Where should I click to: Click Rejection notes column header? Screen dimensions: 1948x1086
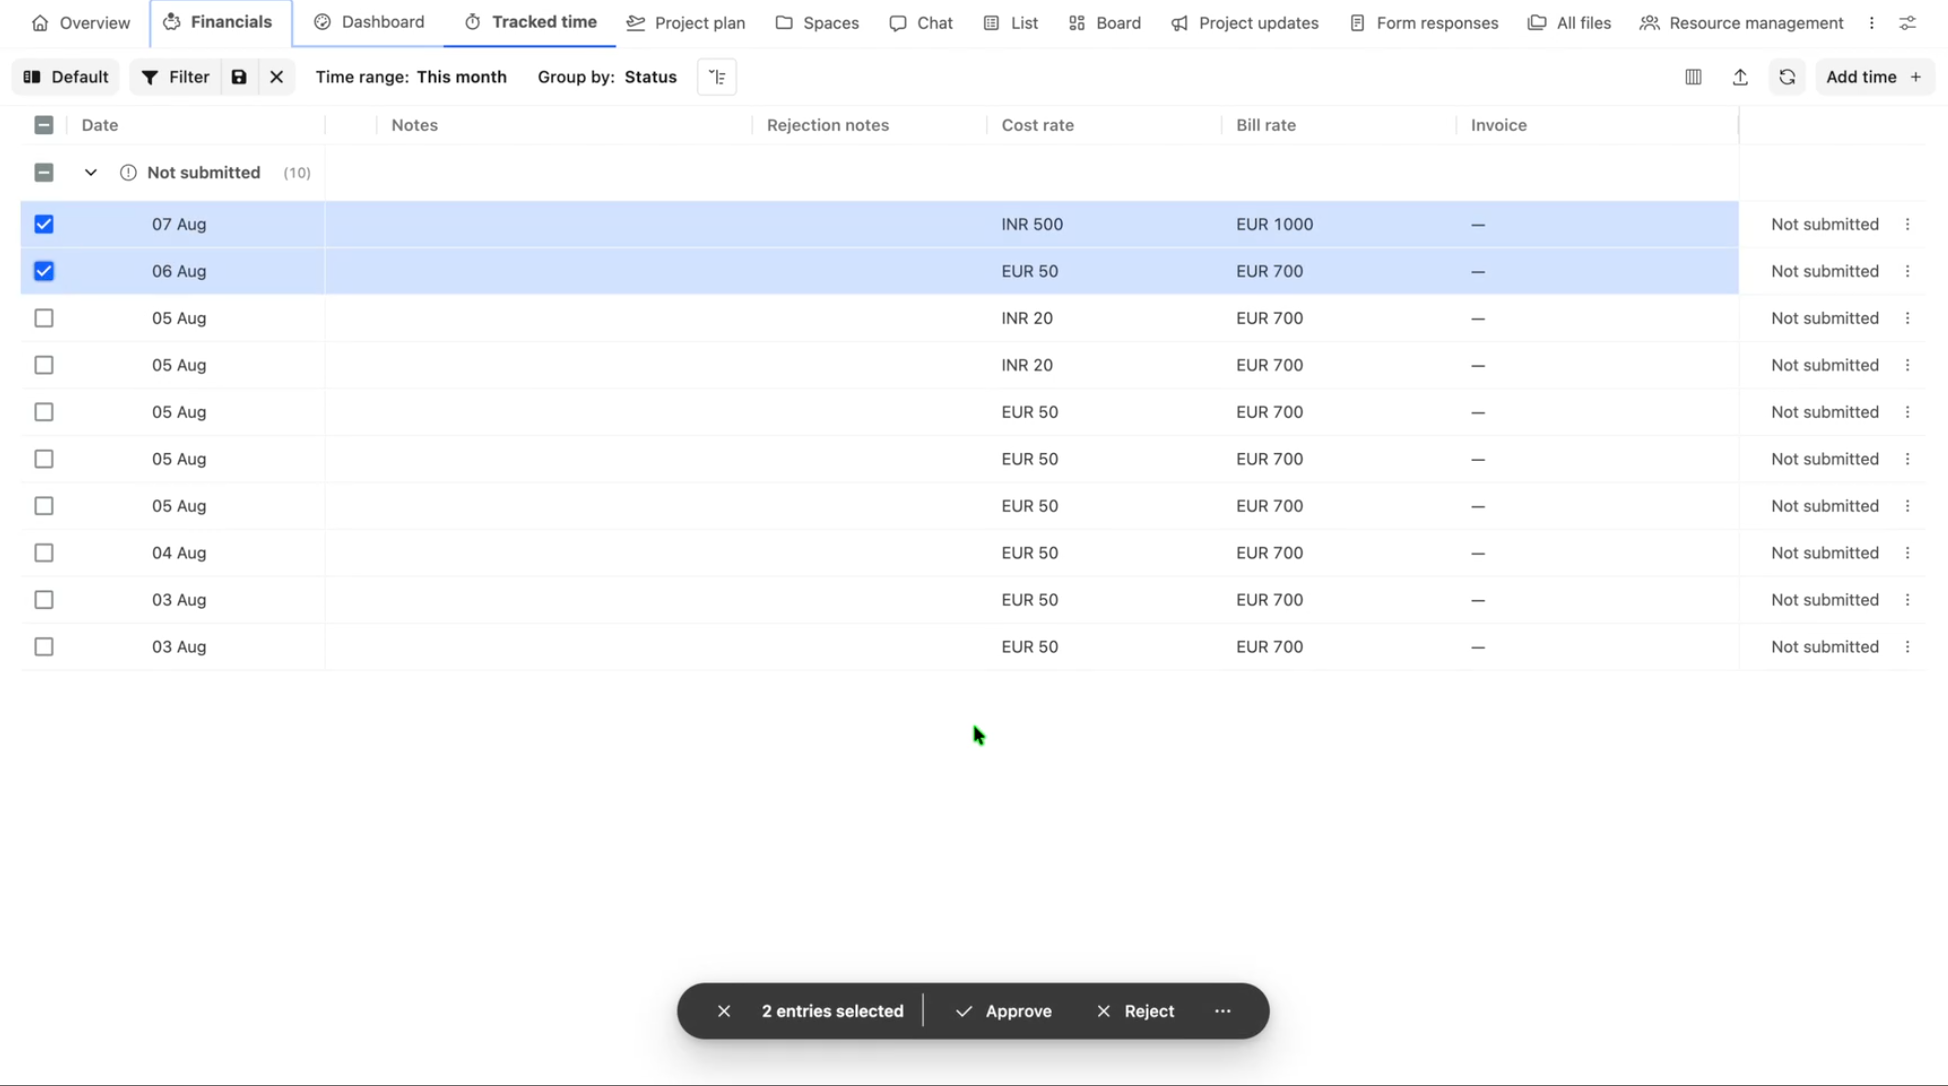828,125
